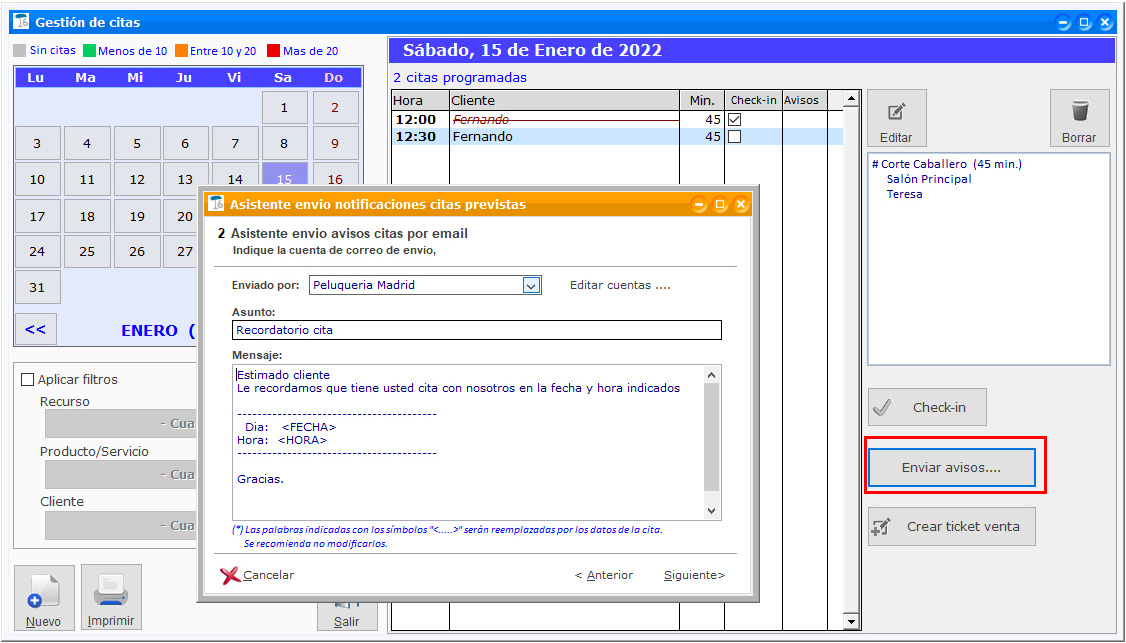Open the Producto/Servicio filter dropdown
The height and width of the screenshot is (643, 1126).
click(121, 475)
